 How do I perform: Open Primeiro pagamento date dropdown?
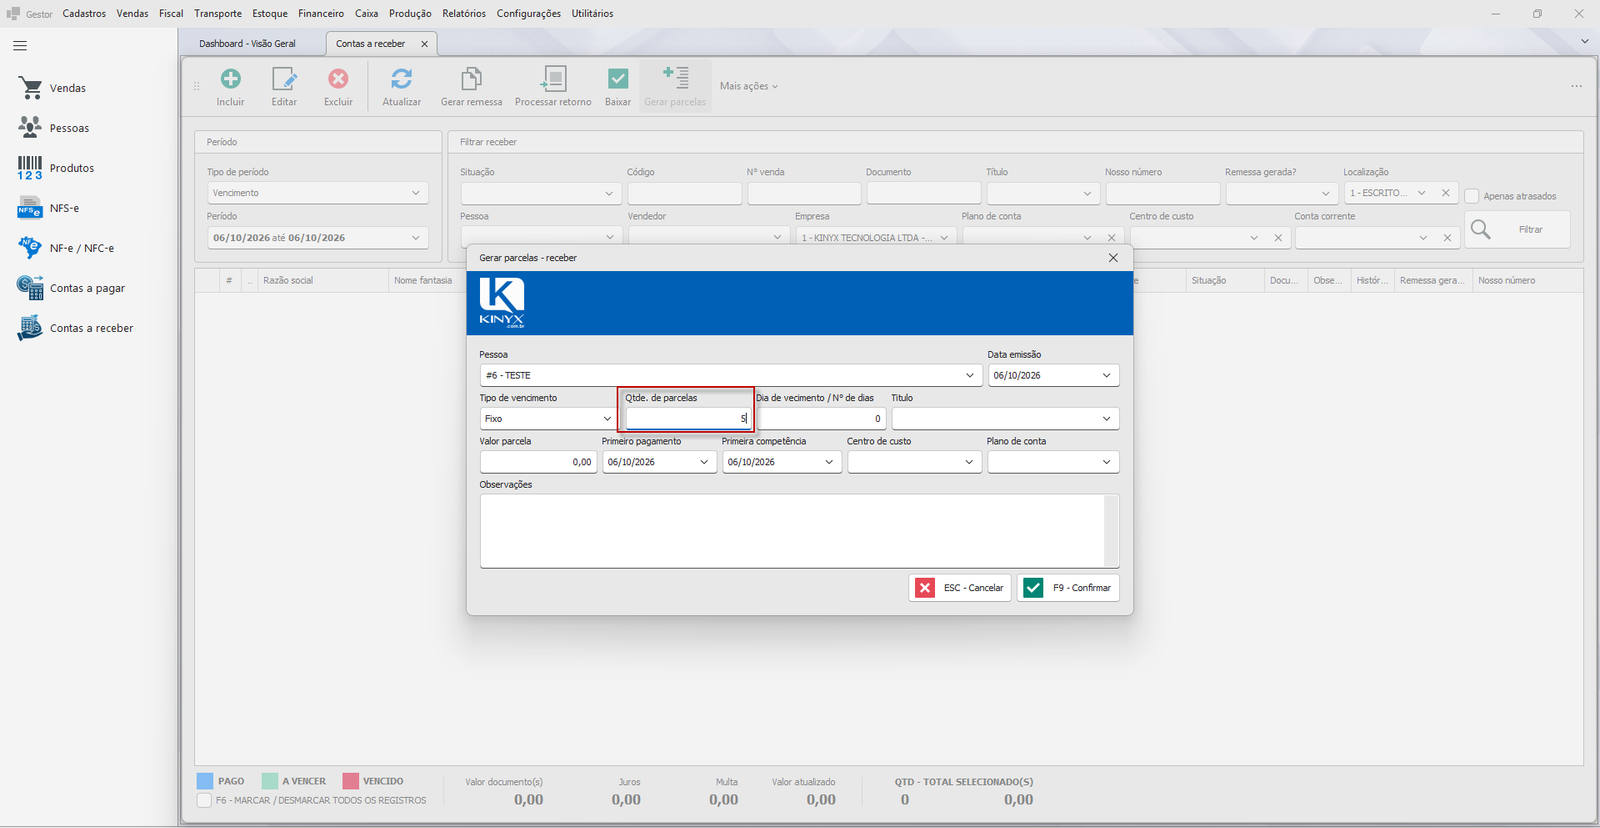704,462
